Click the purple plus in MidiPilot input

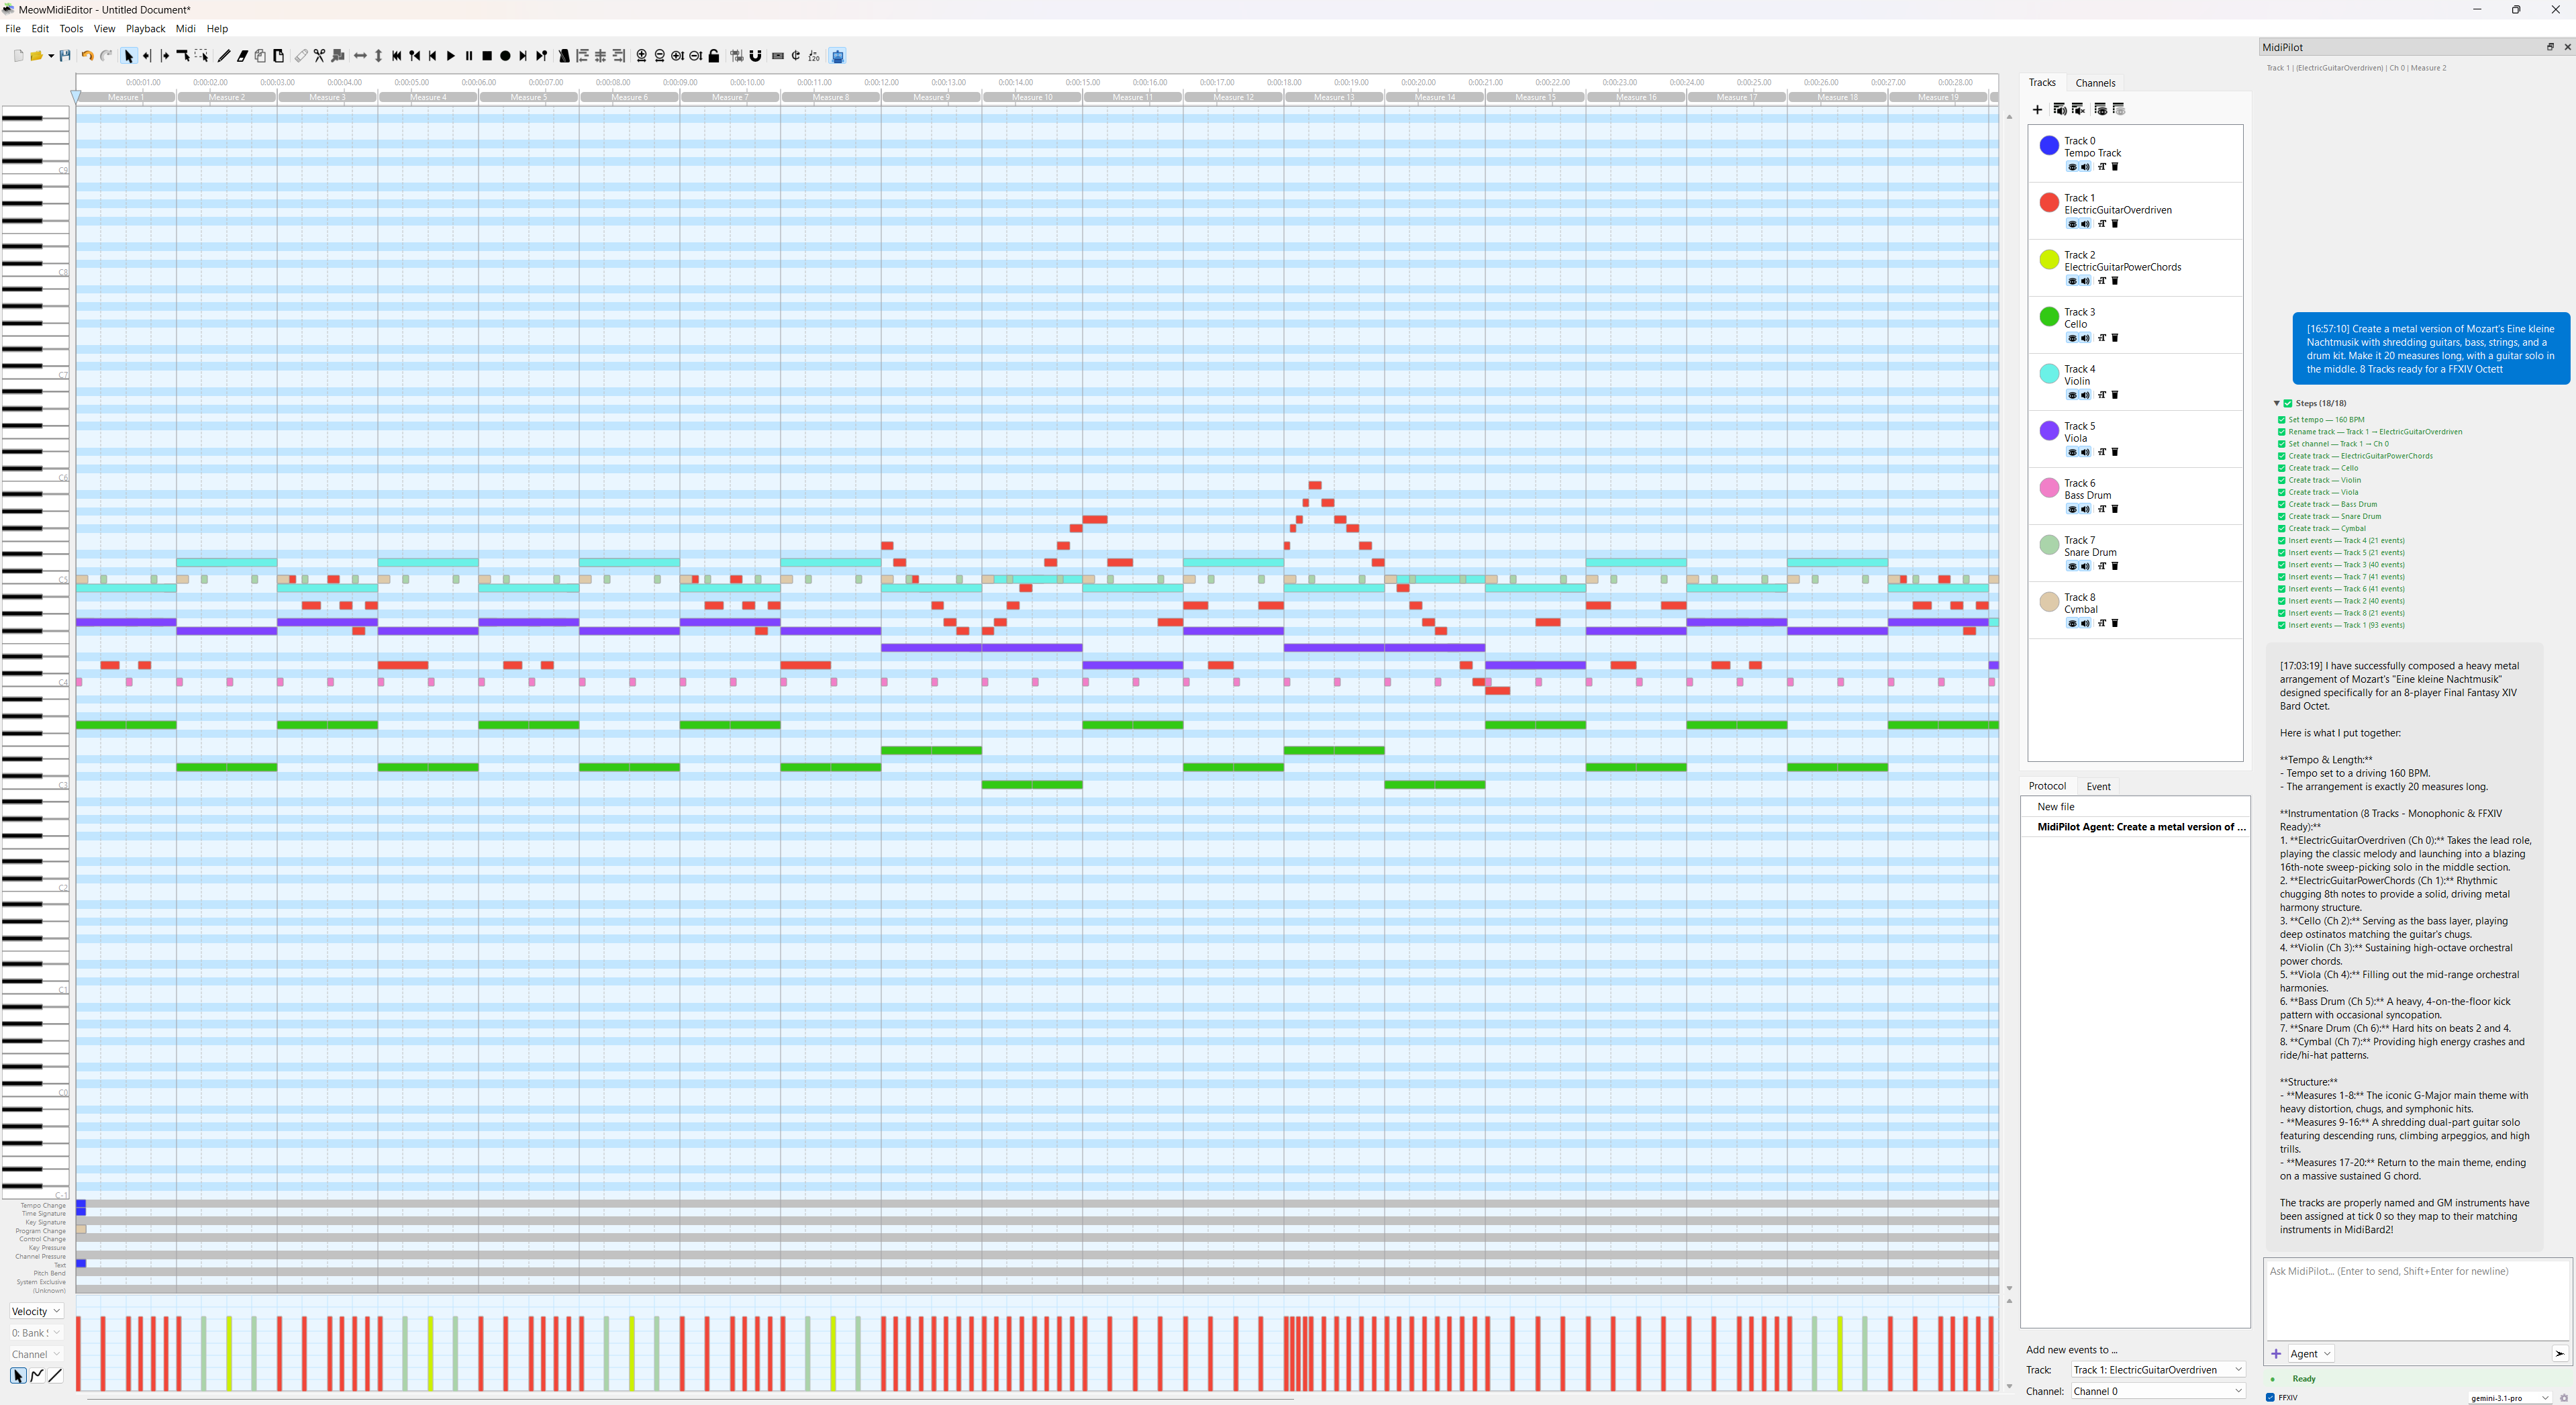[x=2276, y=1354]
